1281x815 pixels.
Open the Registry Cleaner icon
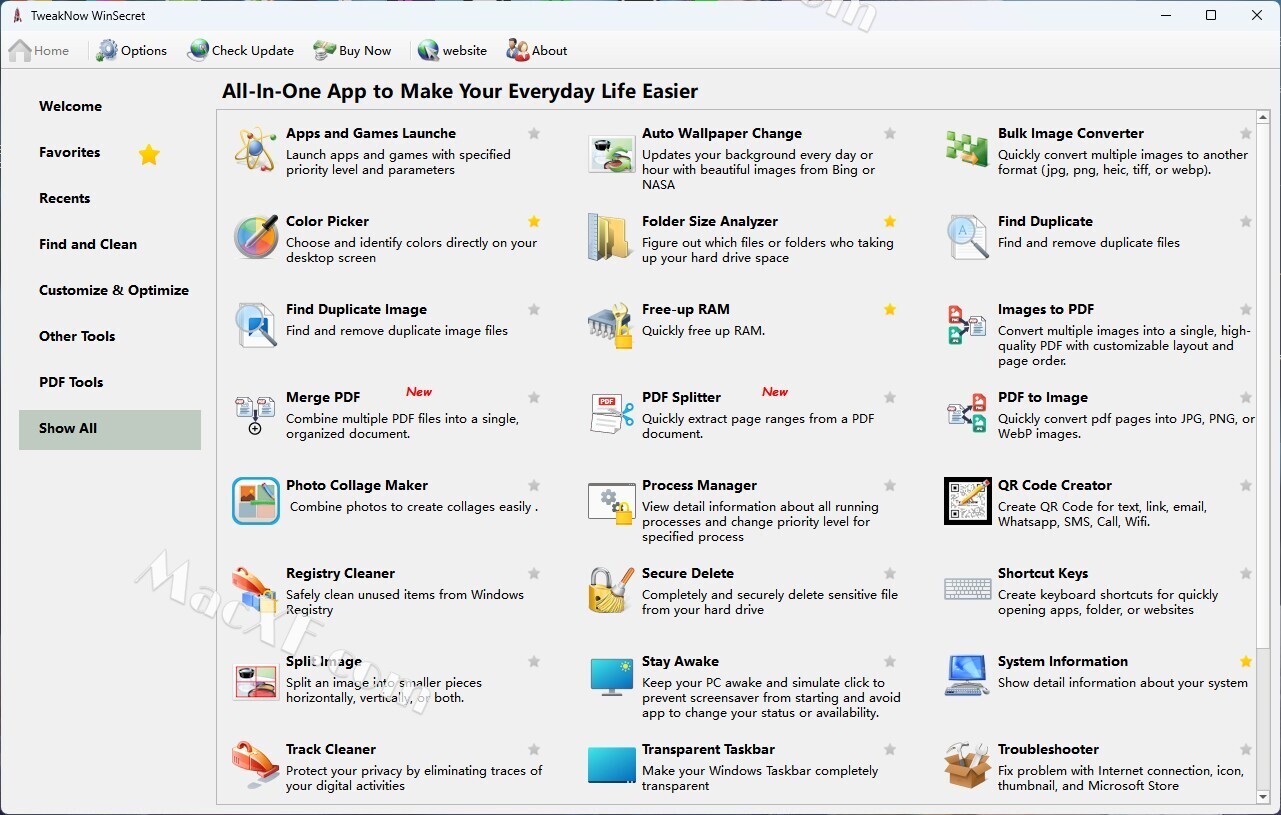(x=255, y=590)
